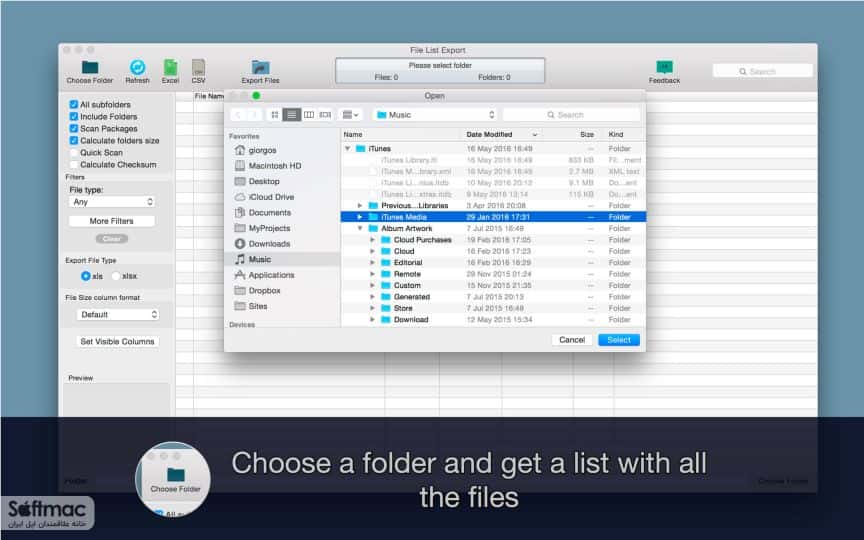The image size is (864, 540).
Task: Open Applications in Favorites sidebar
Action: point(264,275)
